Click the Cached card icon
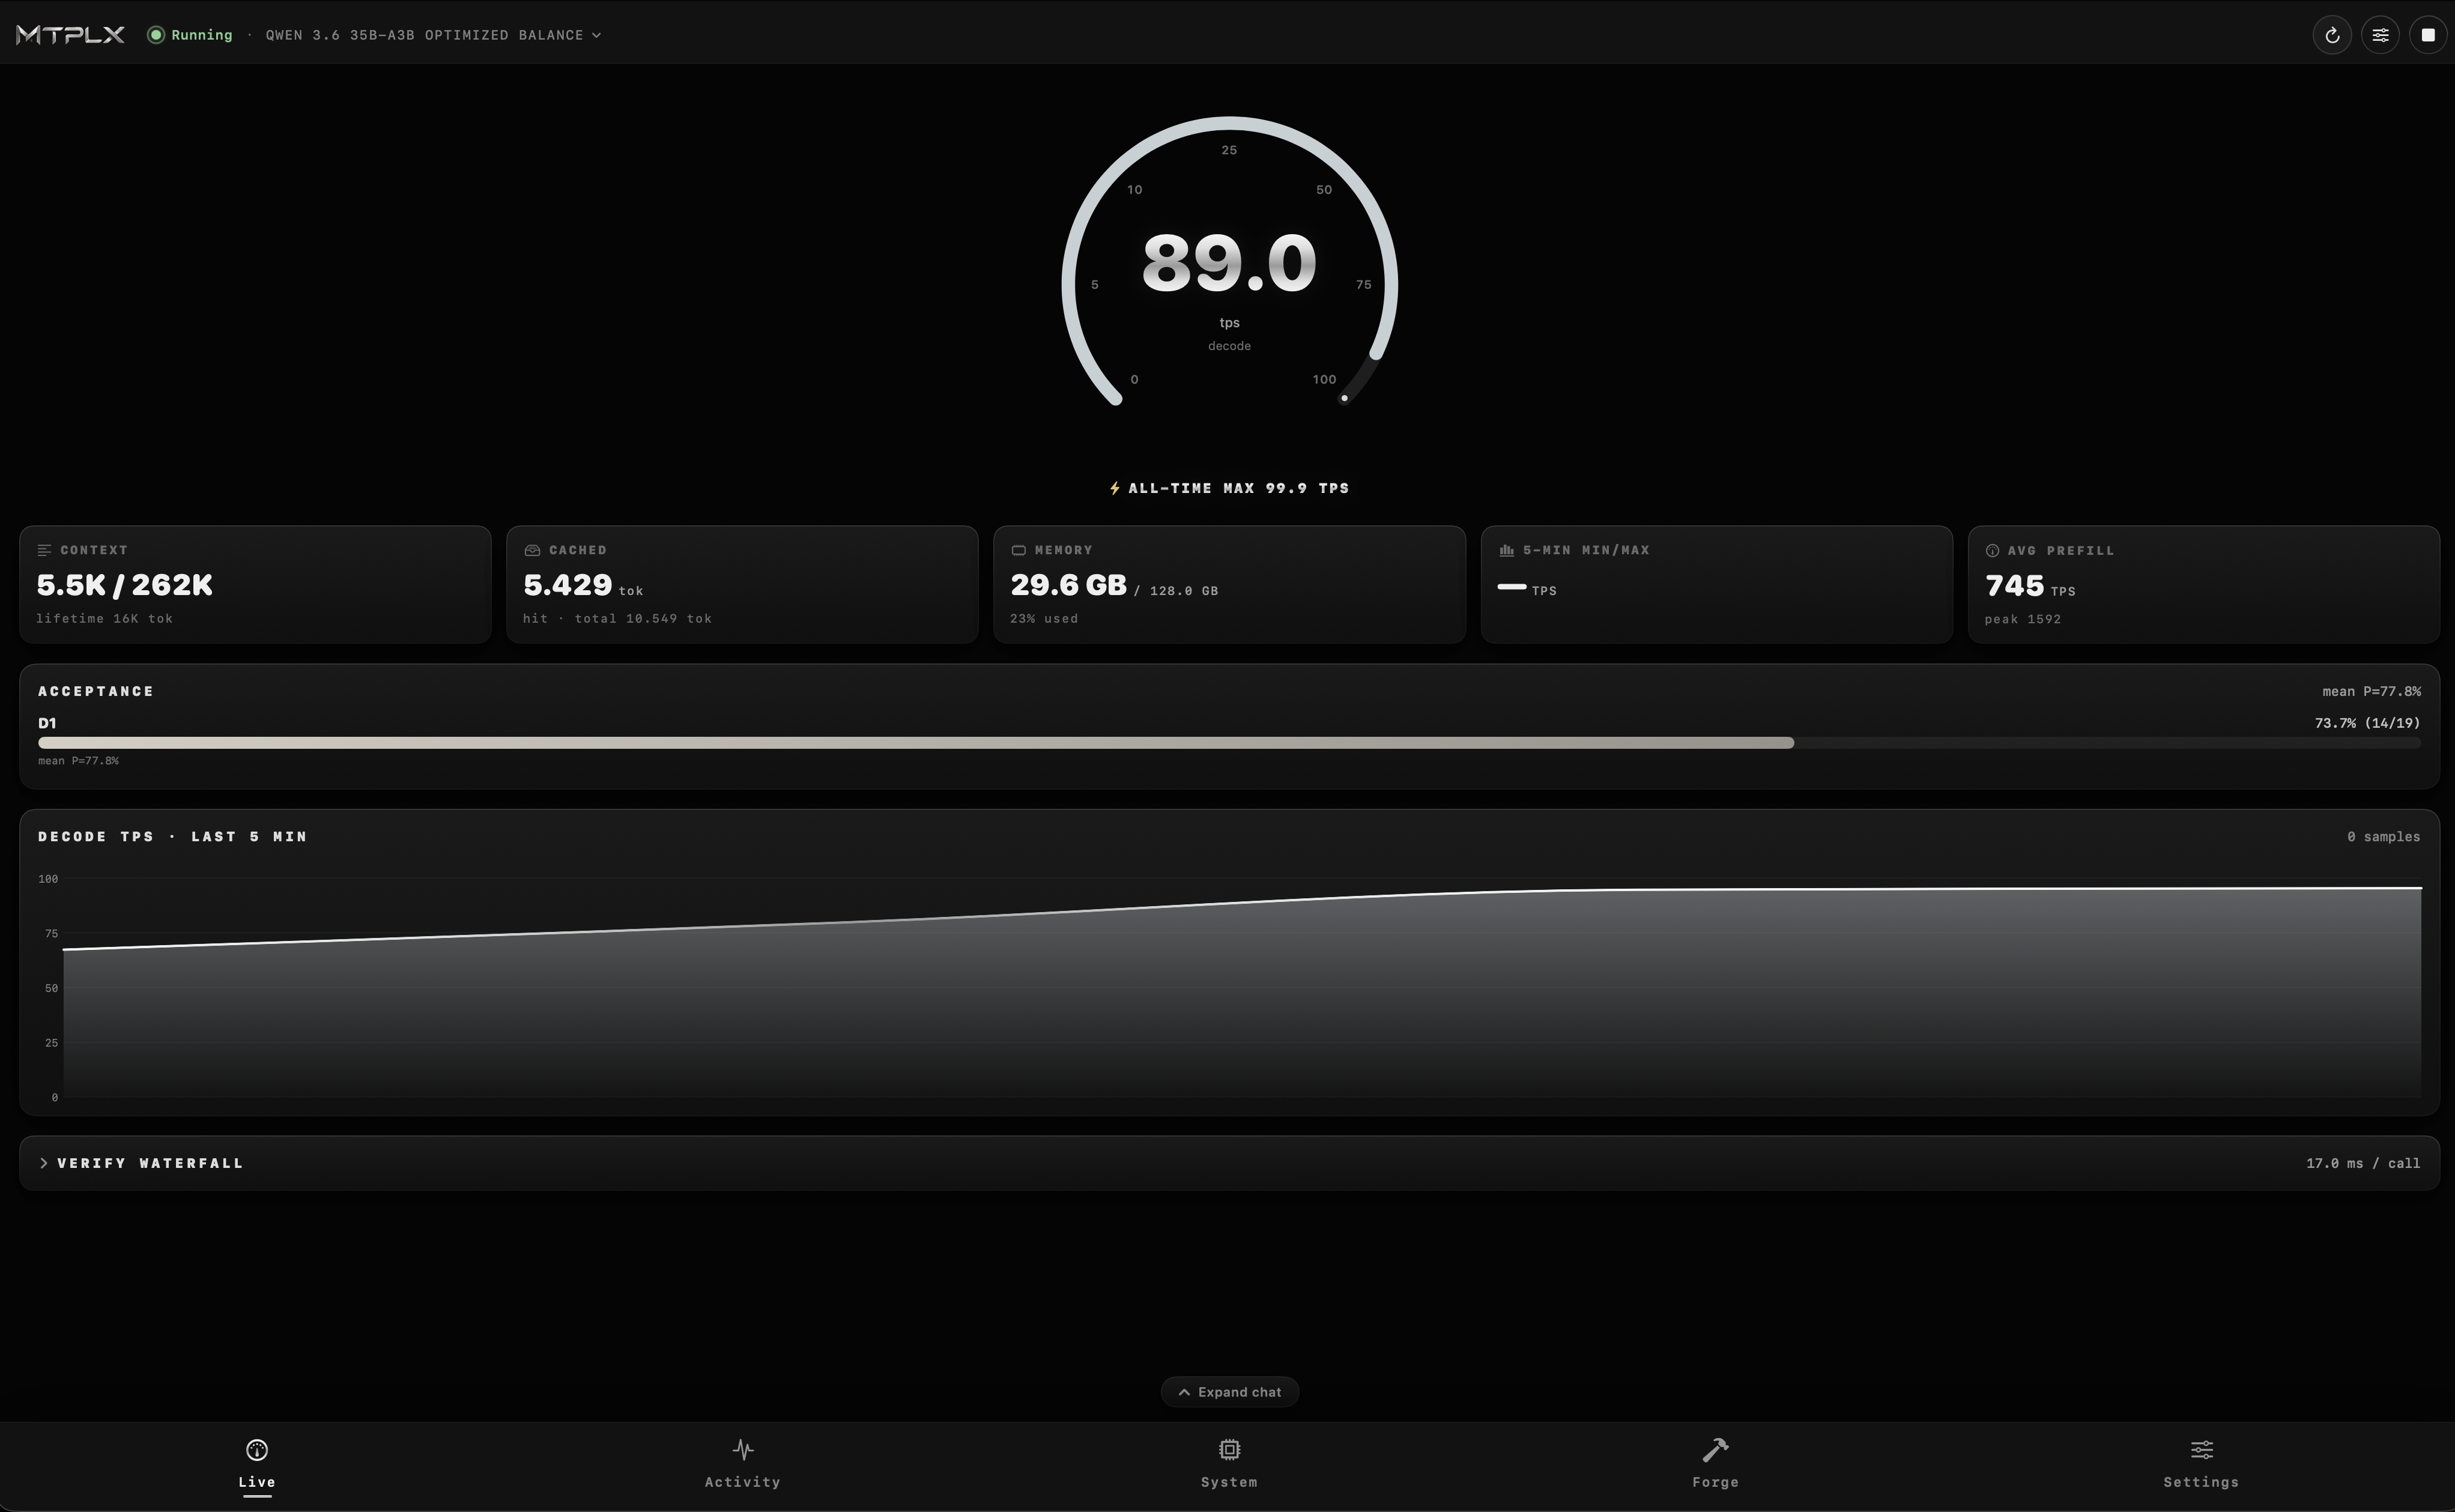The image size is (2455, 1512). [532, 550]
